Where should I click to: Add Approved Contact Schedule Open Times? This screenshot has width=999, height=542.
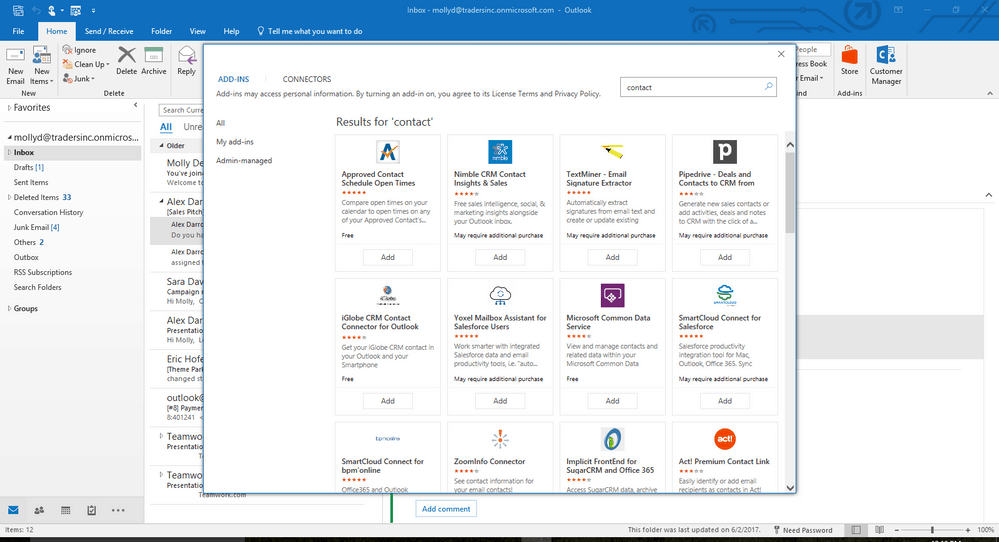[x=387, y=257]
